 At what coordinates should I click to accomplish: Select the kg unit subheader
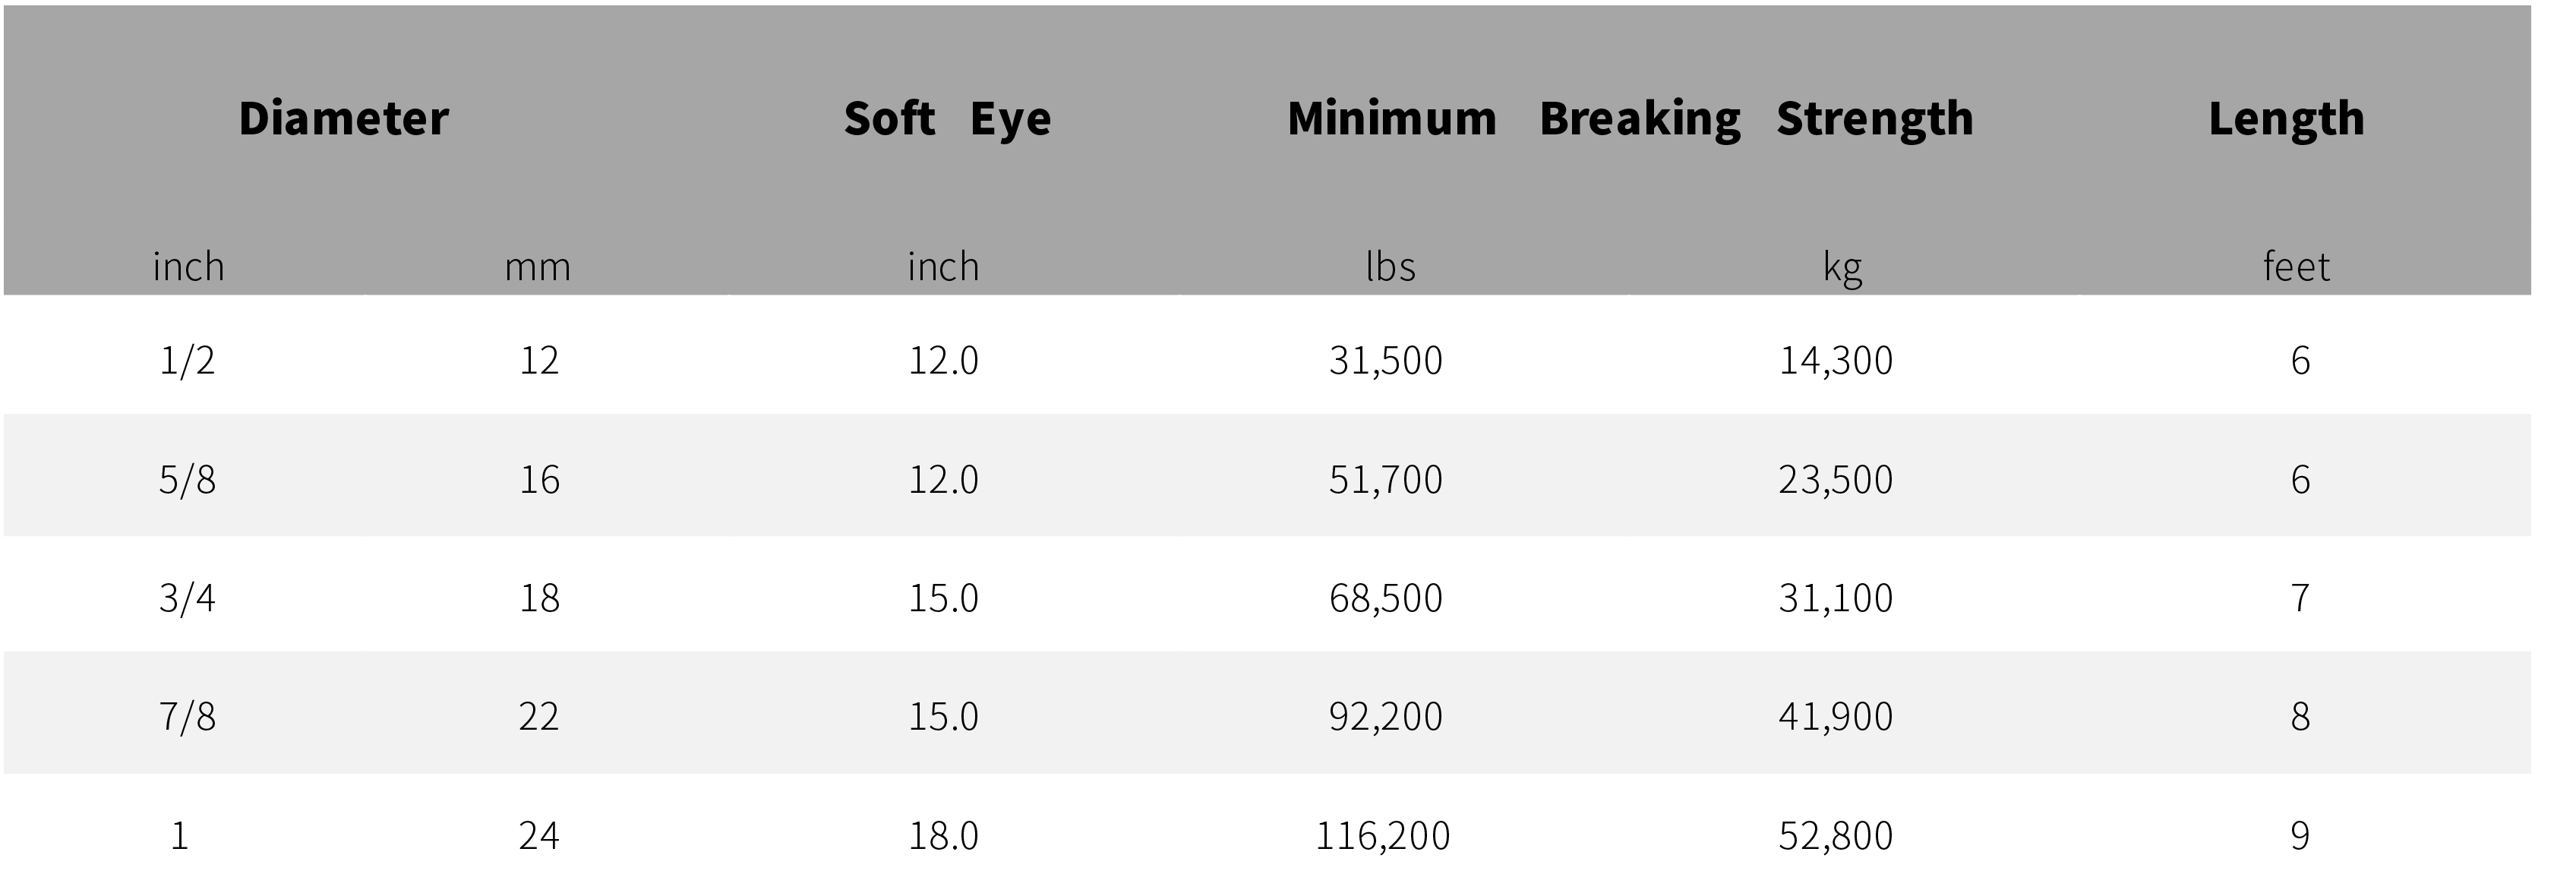1842,268
